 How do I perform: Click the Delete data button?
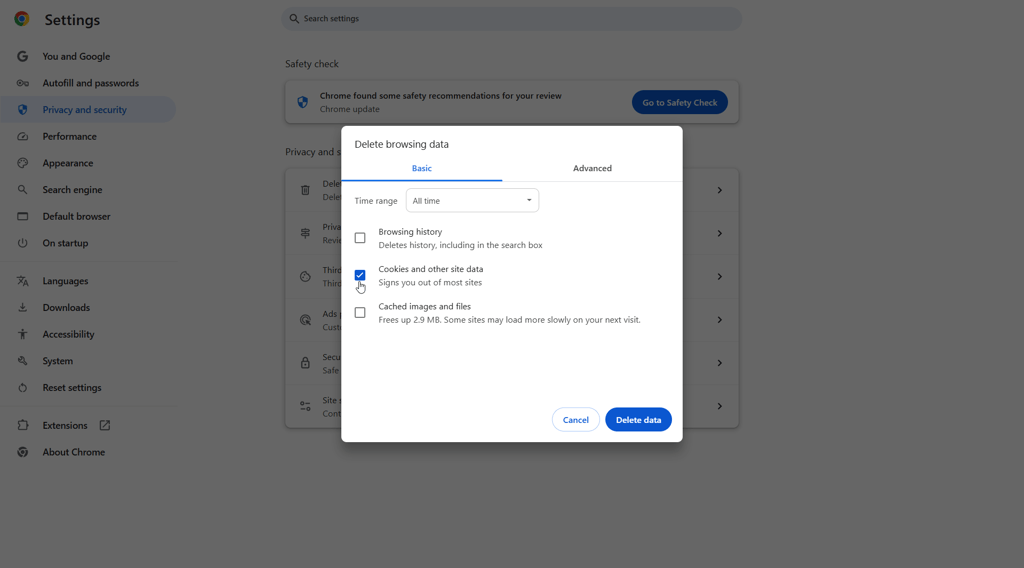(638, 420)
